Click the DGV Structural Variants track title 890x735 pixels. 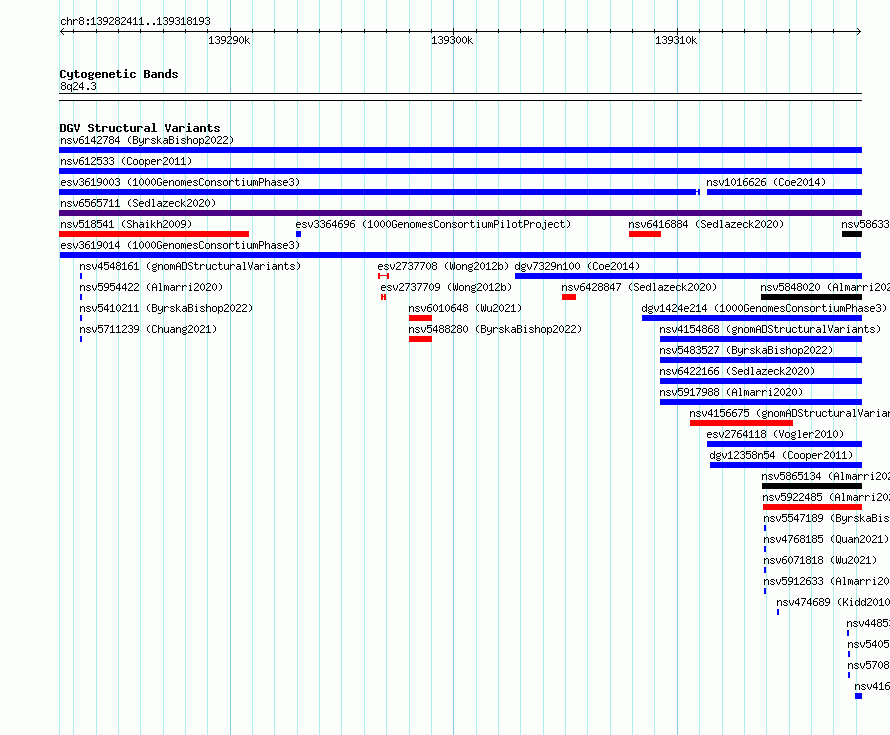pyautogui.click(x=140, y=128)
